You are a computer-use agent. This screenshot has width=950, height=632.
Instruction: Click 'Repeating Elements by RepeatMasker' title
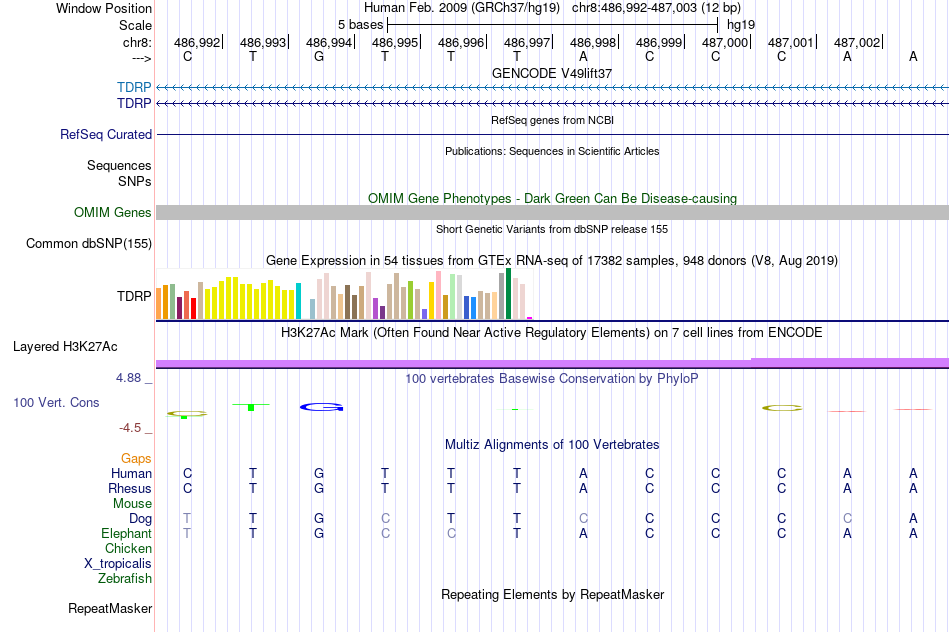click(553, 595)
